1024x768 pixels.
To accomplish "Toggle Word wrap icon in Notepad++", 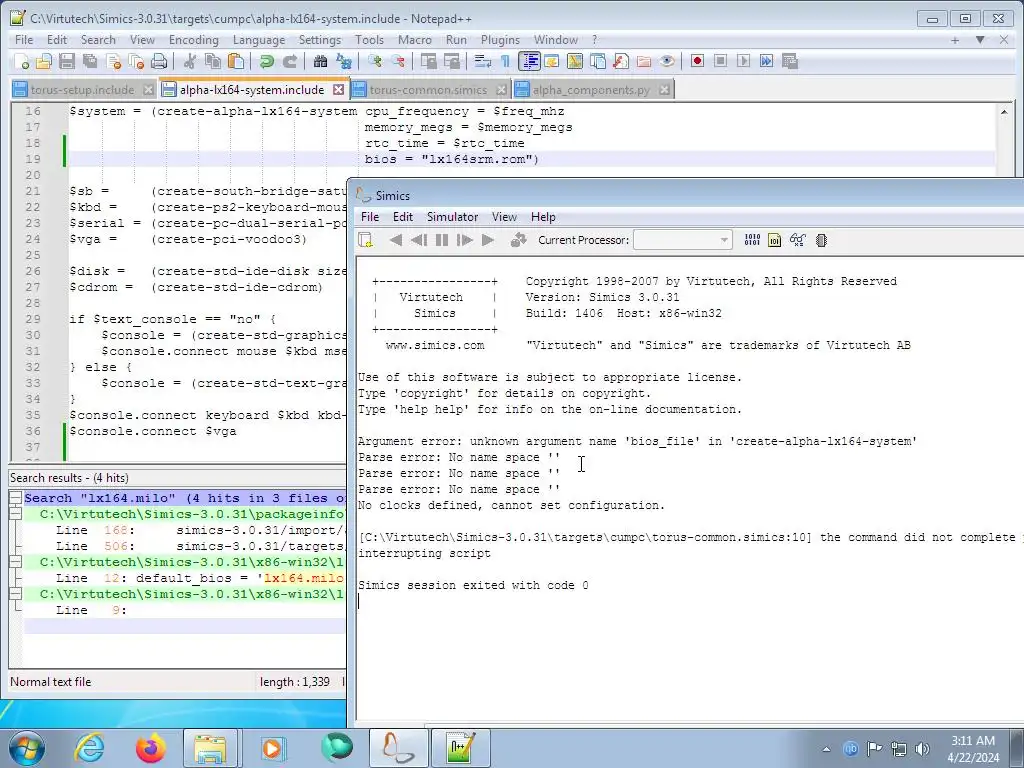I will pyautogui.click(x=483, y=61).
